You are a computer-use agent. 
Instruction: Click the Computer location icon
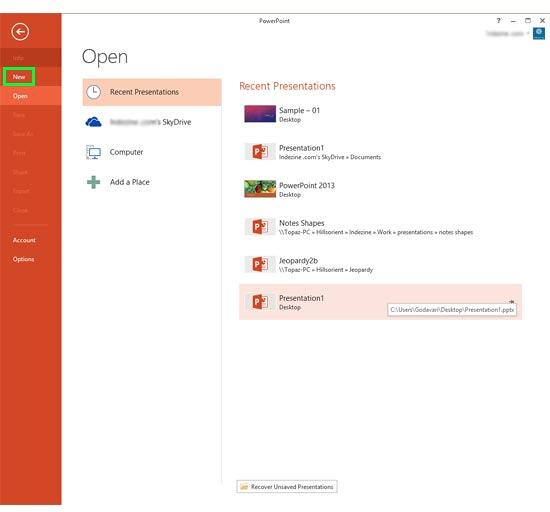(x=94, y=152)
